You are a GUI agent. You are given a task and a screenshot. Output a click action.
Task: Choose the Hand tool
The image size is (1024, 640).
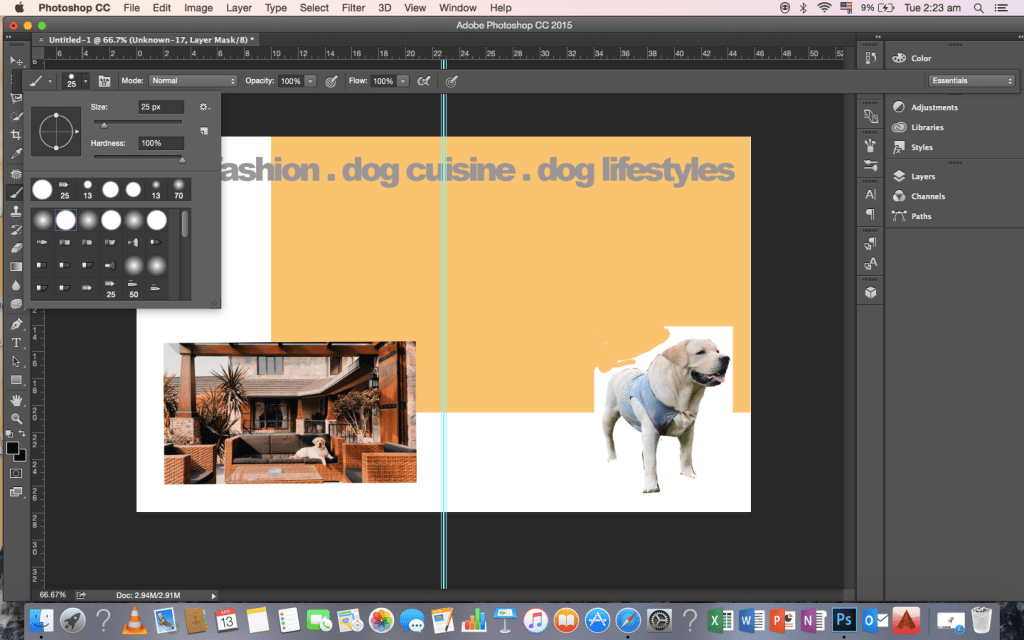tap(16, 399)
